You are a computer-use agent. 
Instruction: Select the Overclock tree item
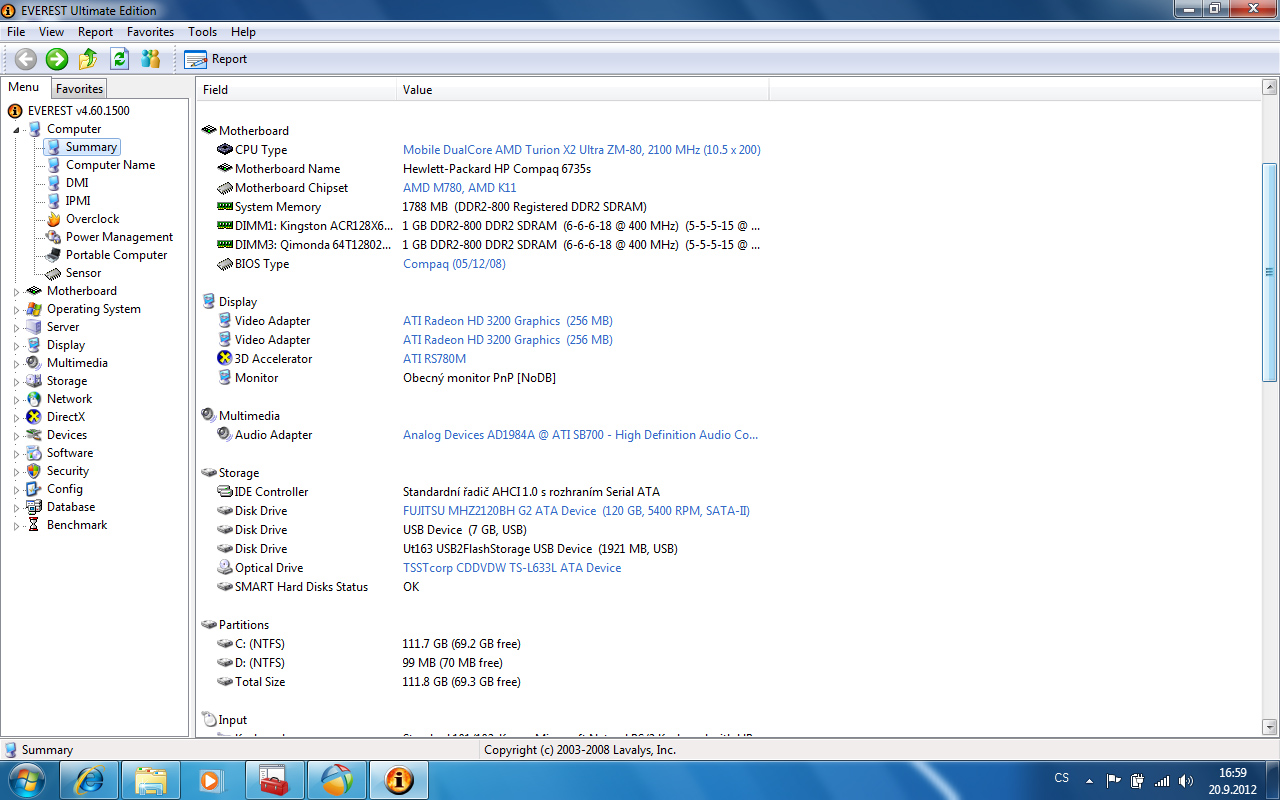pos(92,219)
